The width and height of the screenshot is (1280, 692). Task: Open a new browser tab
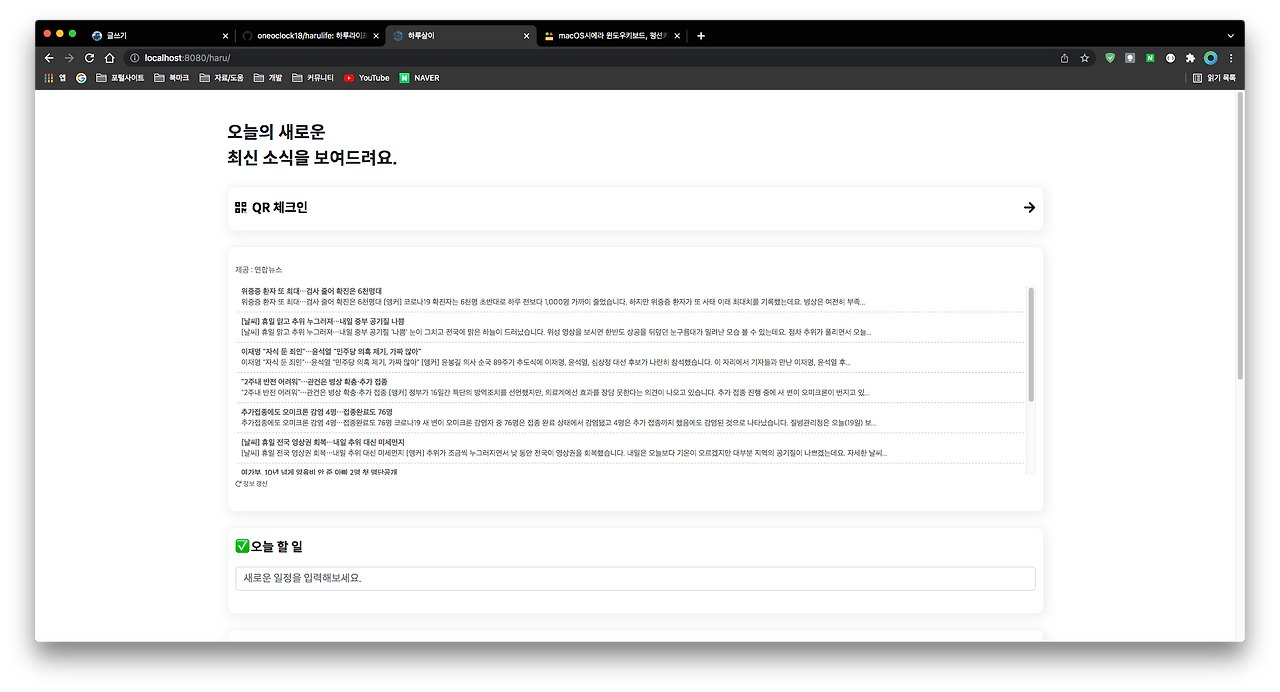pos(701,36)
